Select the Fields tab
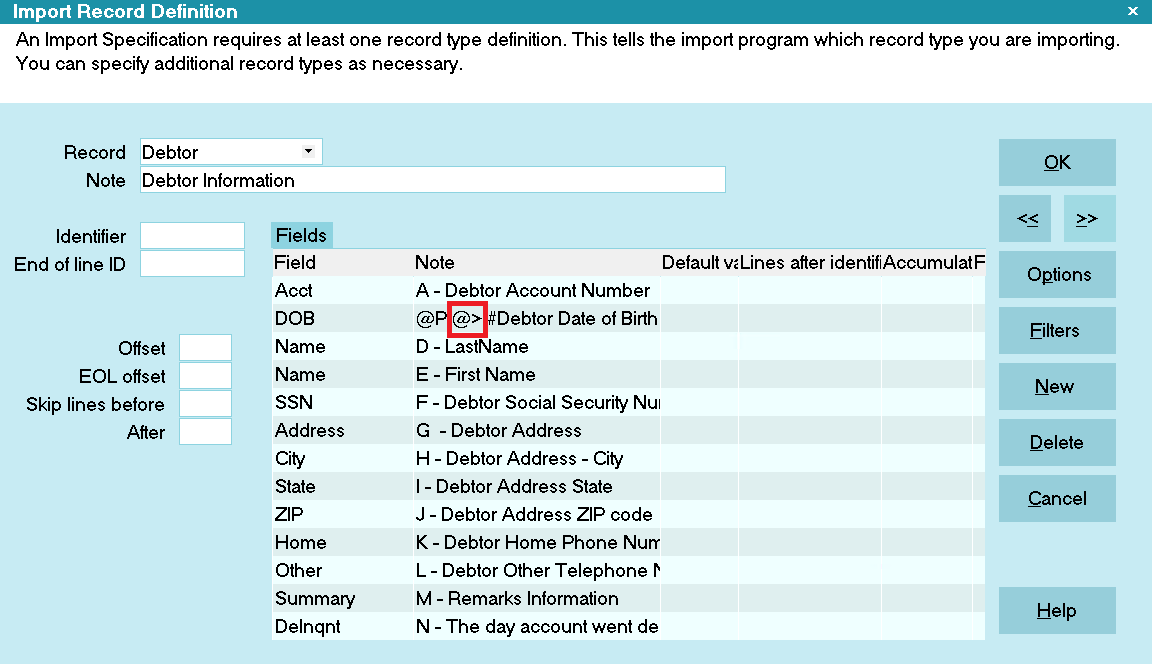Screen dimensions: 1152x664 (301, 235)
